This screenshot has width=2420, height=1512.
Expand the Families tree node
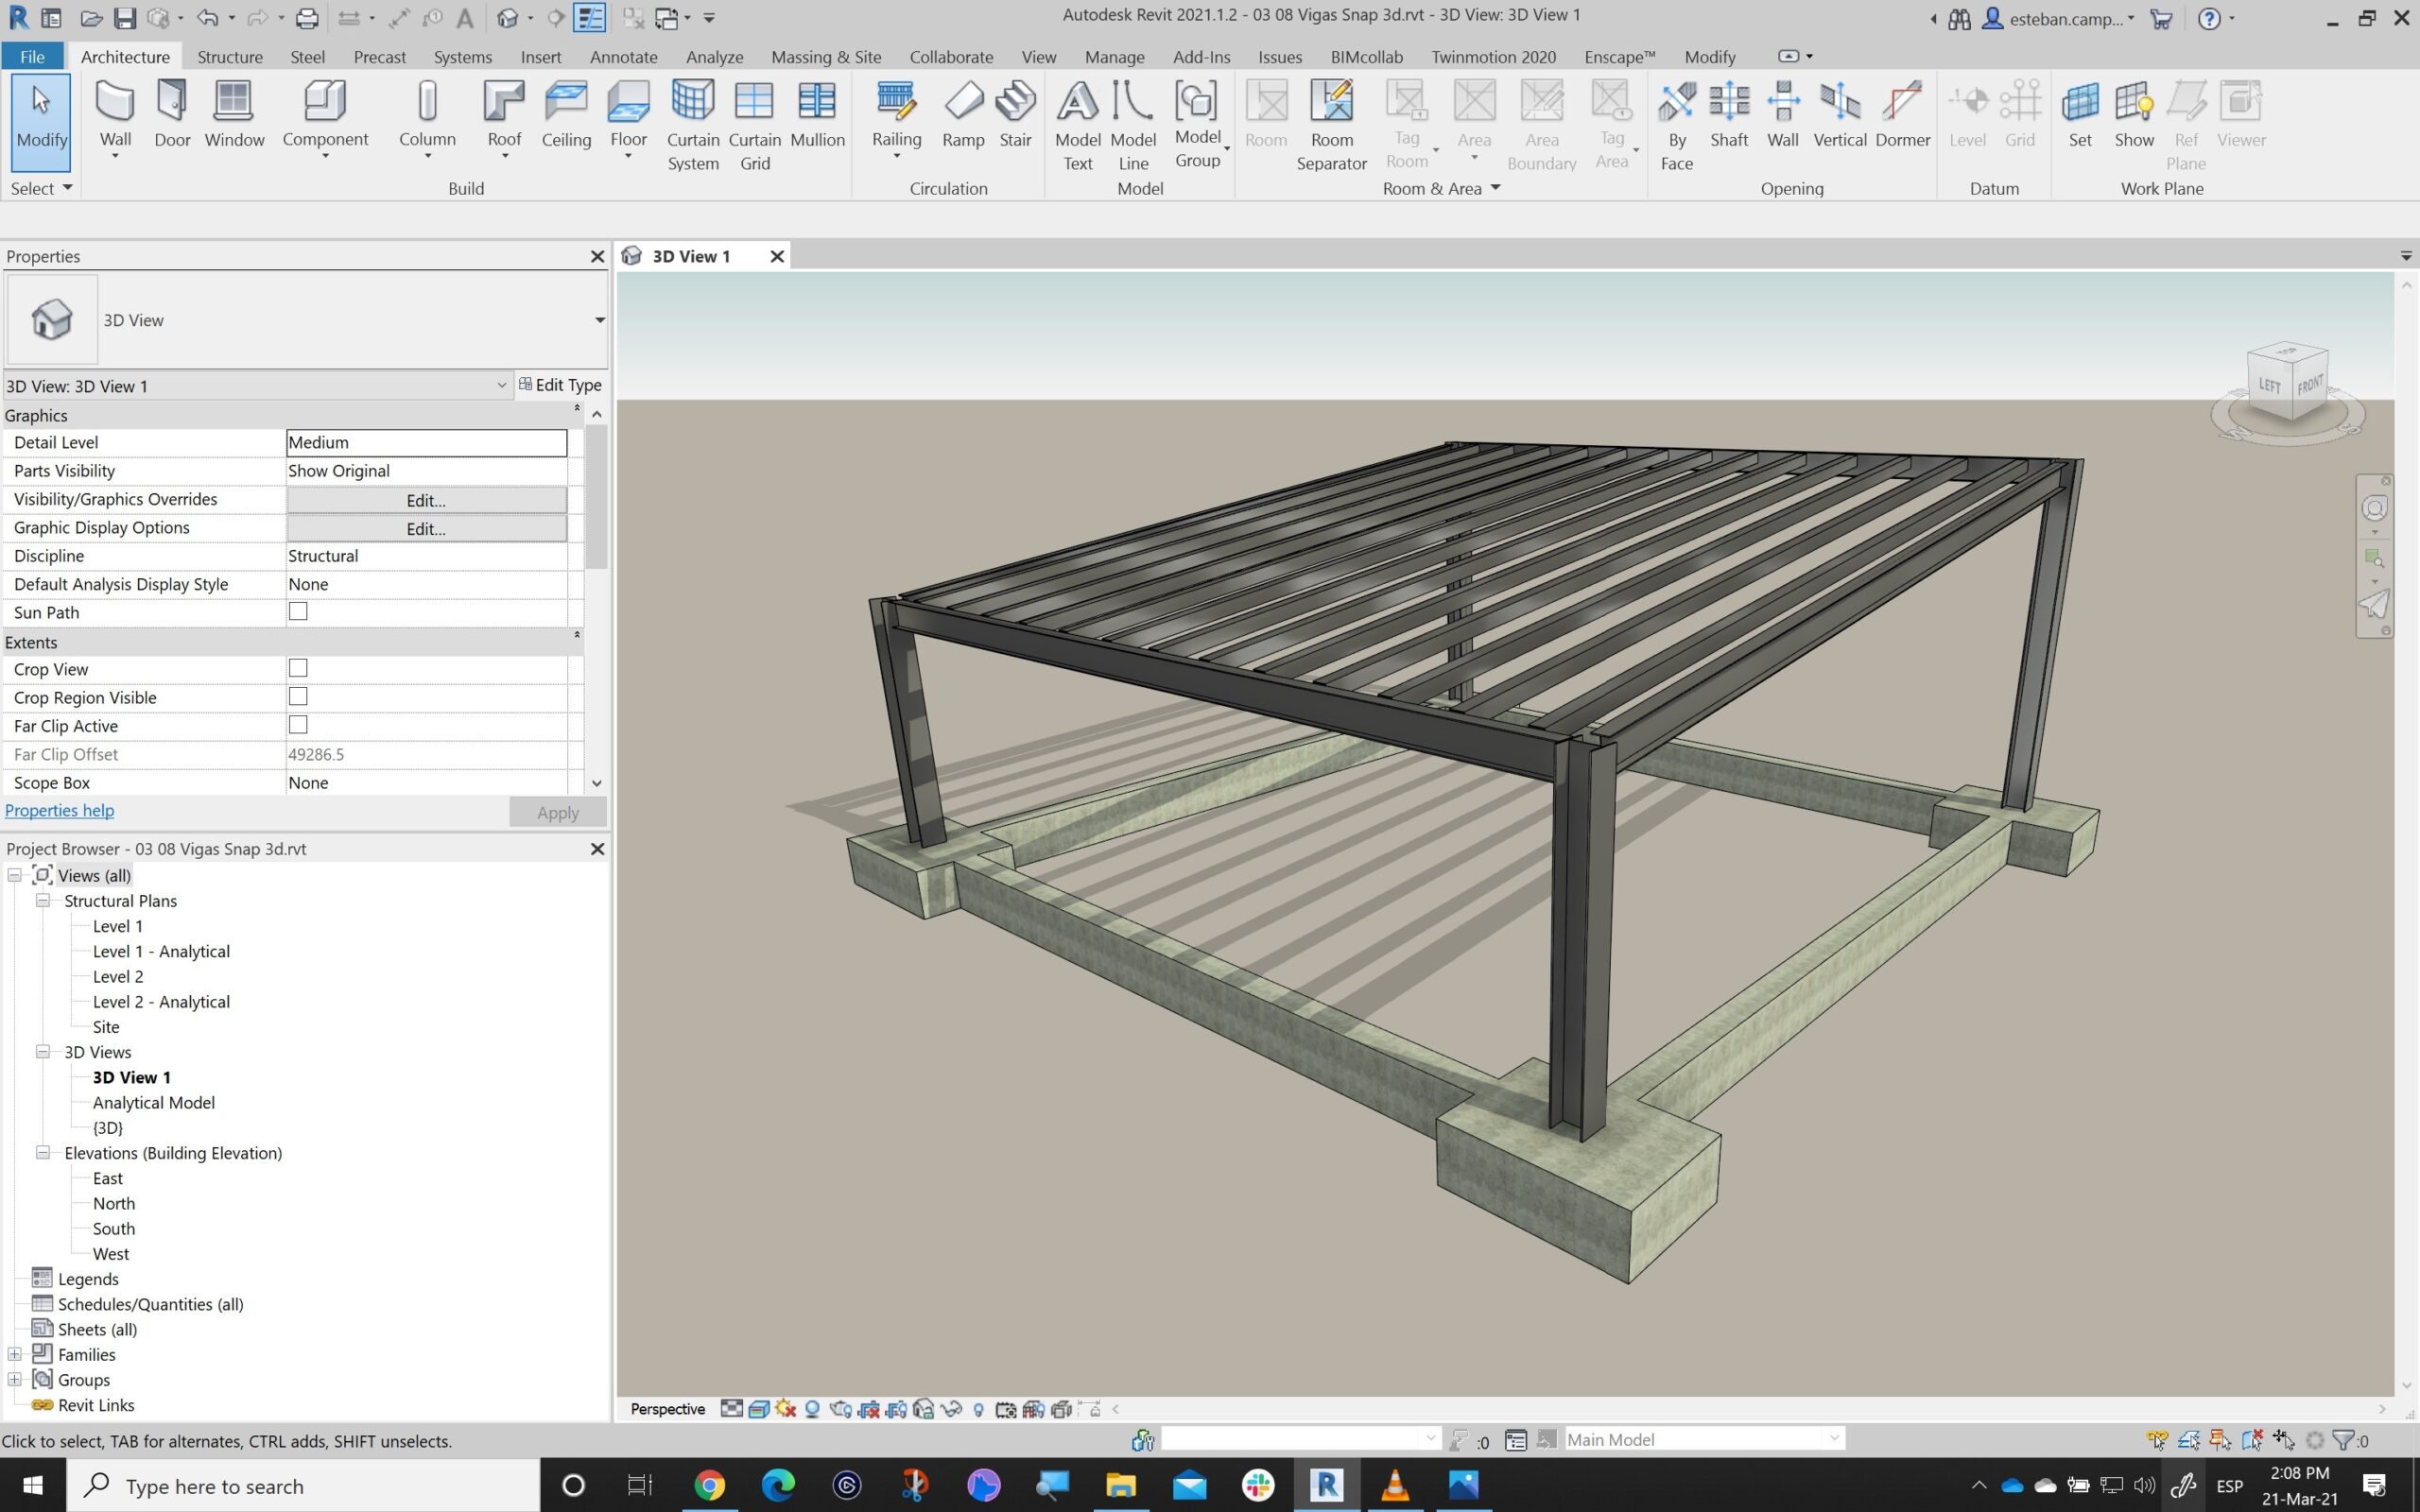15,1355
